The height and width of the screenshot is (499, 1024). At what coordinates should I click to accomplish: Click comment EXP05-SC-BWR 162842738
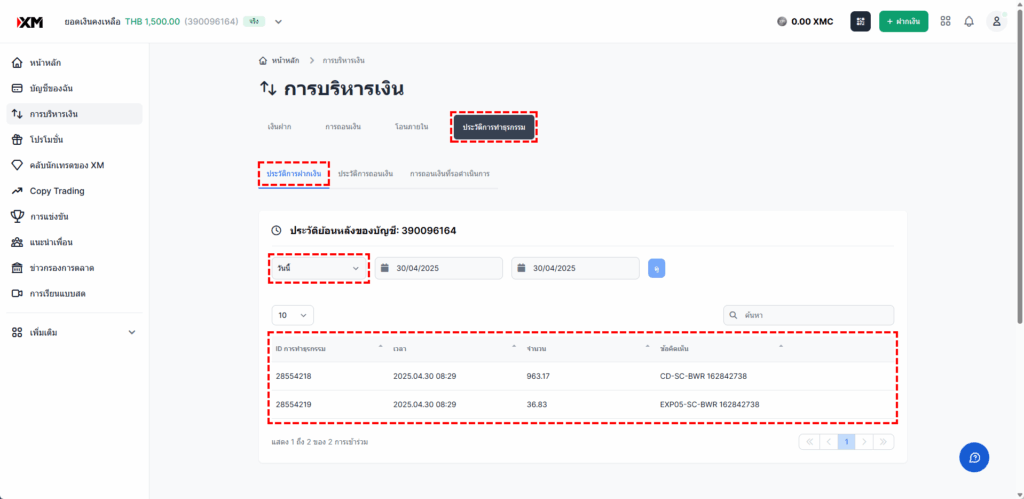[710, 404]
